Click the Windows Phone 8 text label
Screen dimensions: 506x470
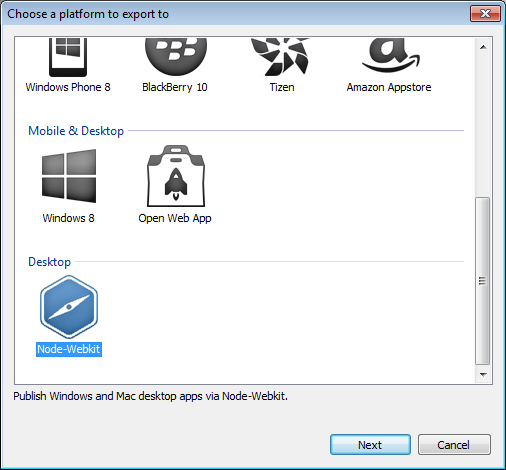coord(68,87)
